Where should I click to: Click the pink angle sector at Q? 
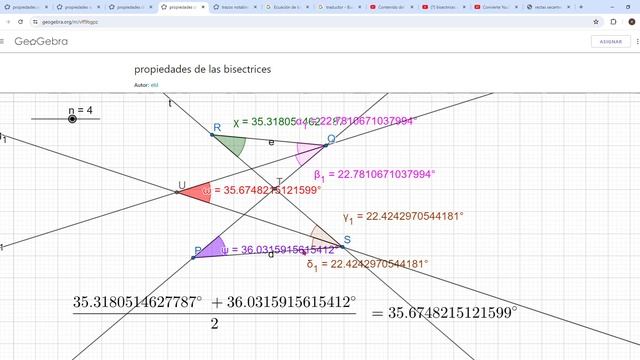308,152
